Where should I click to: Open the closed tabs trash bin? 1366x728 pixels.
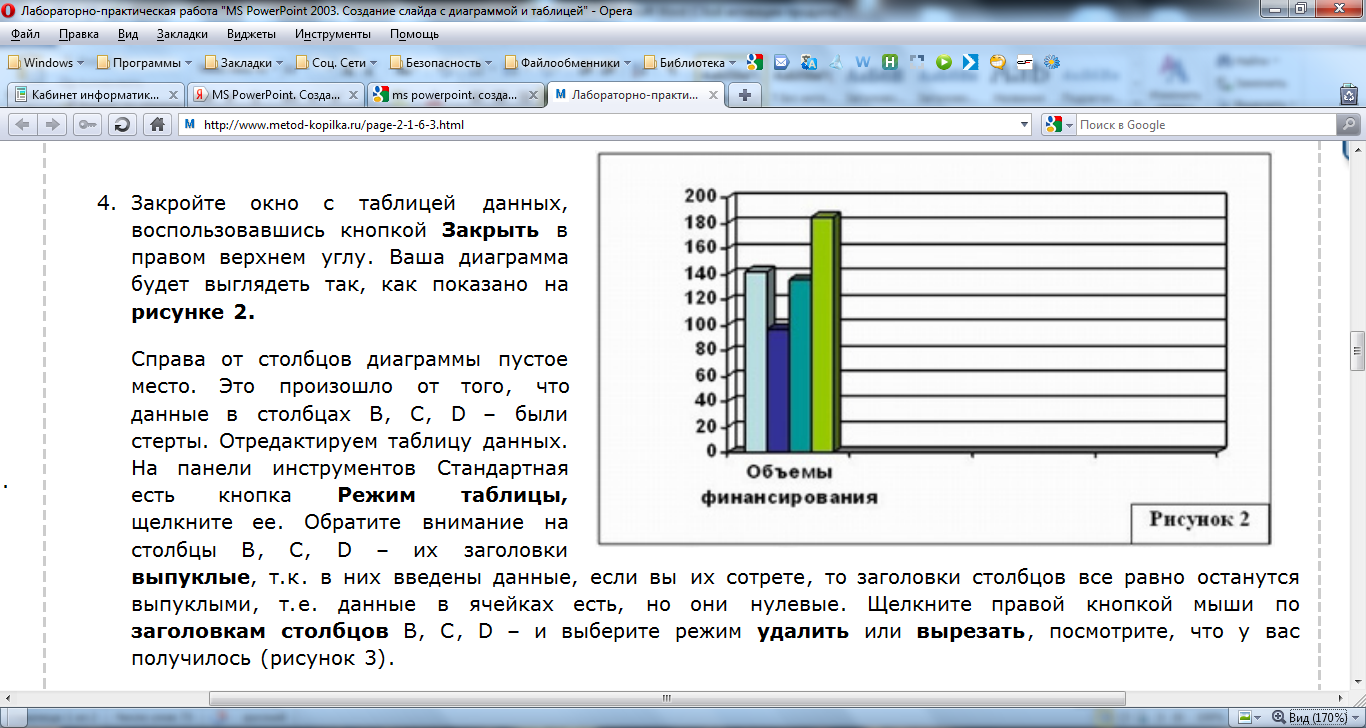point(1348,95)
